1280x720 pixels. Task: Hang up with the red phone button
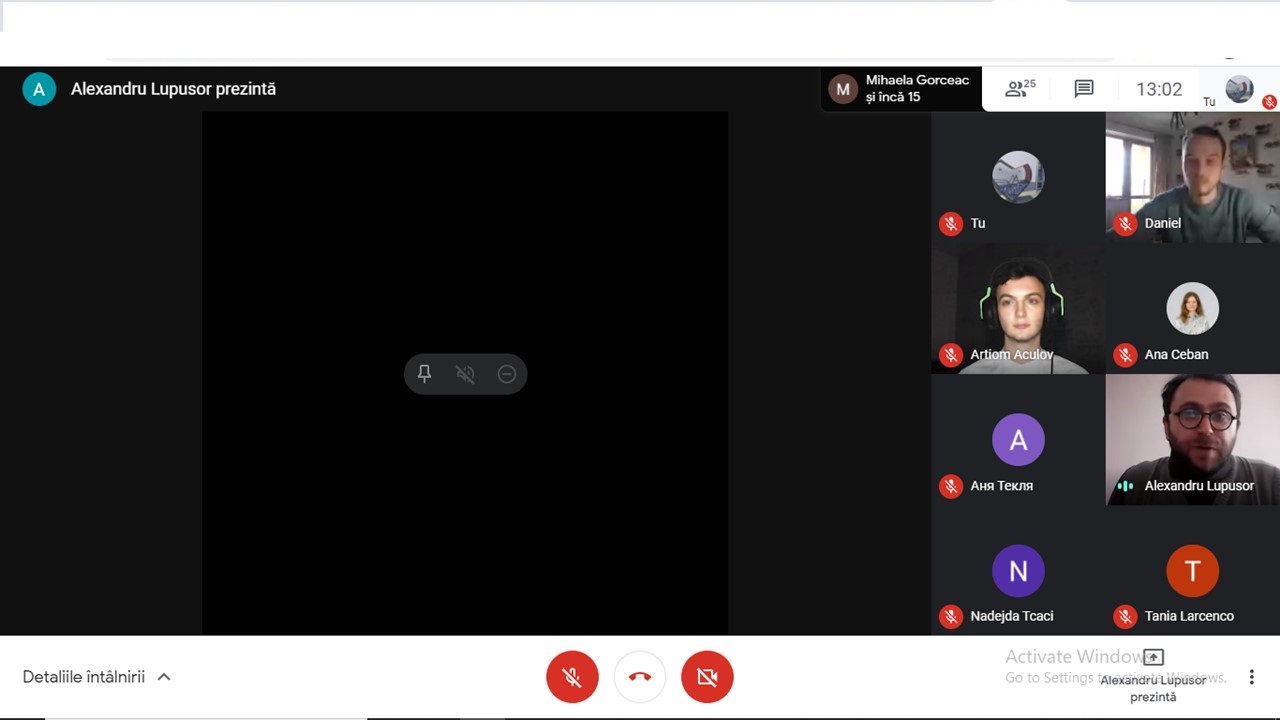pos(640,677)
